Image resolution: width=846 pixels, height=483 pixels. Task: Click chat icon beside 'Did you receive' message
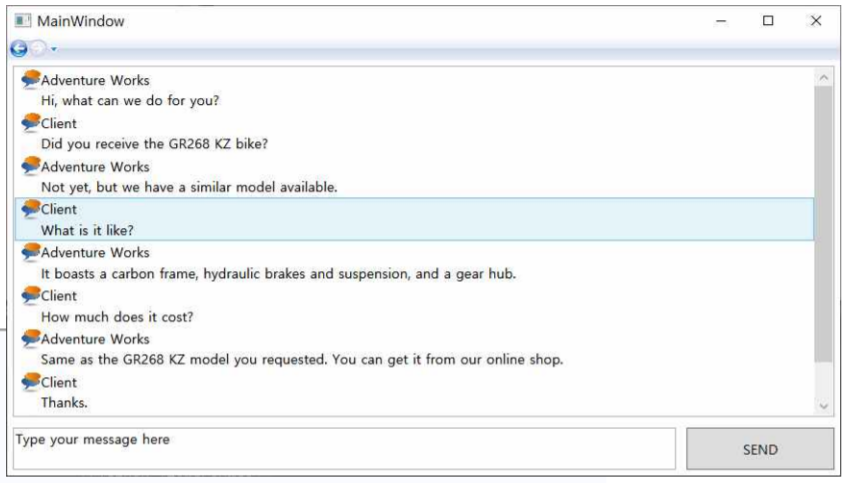31,123
